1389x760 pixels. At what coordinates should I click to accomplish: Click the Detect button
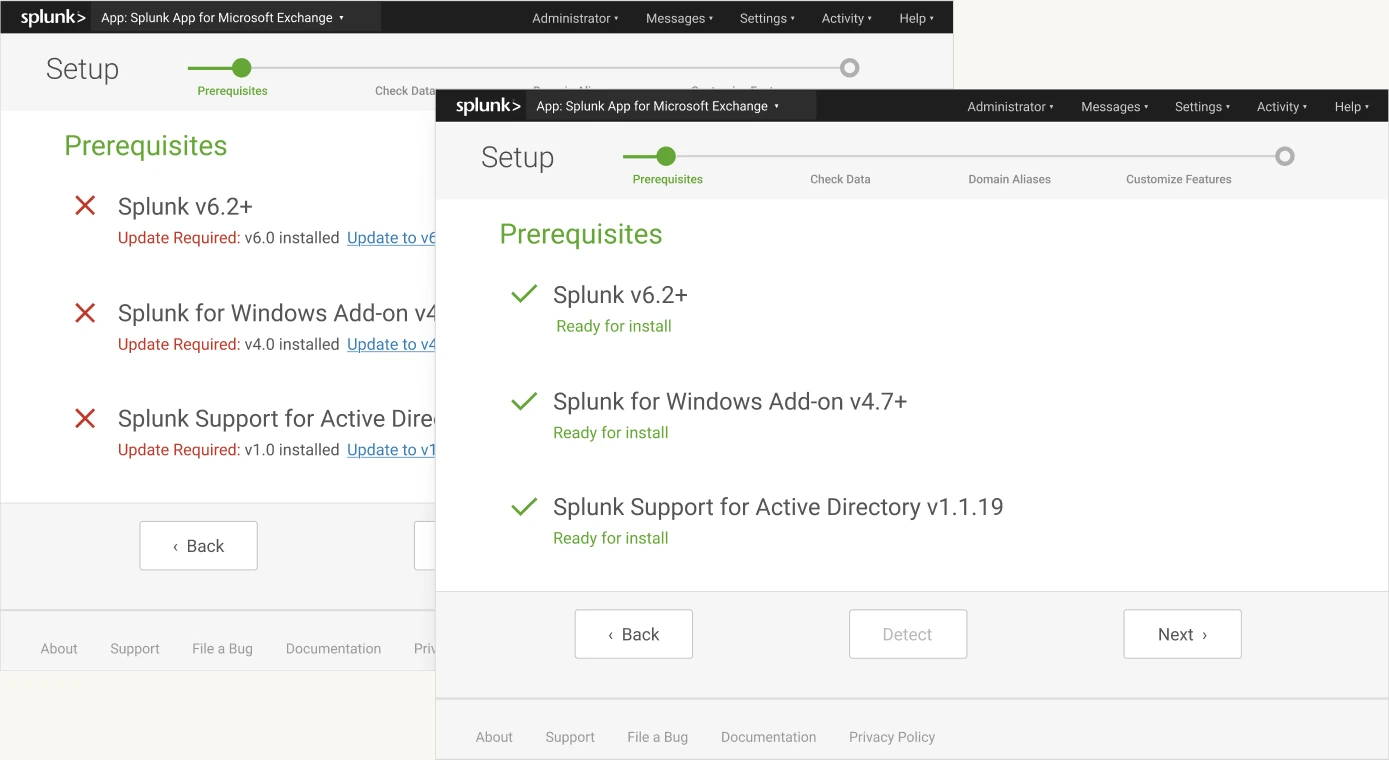(x=907, y=634)
